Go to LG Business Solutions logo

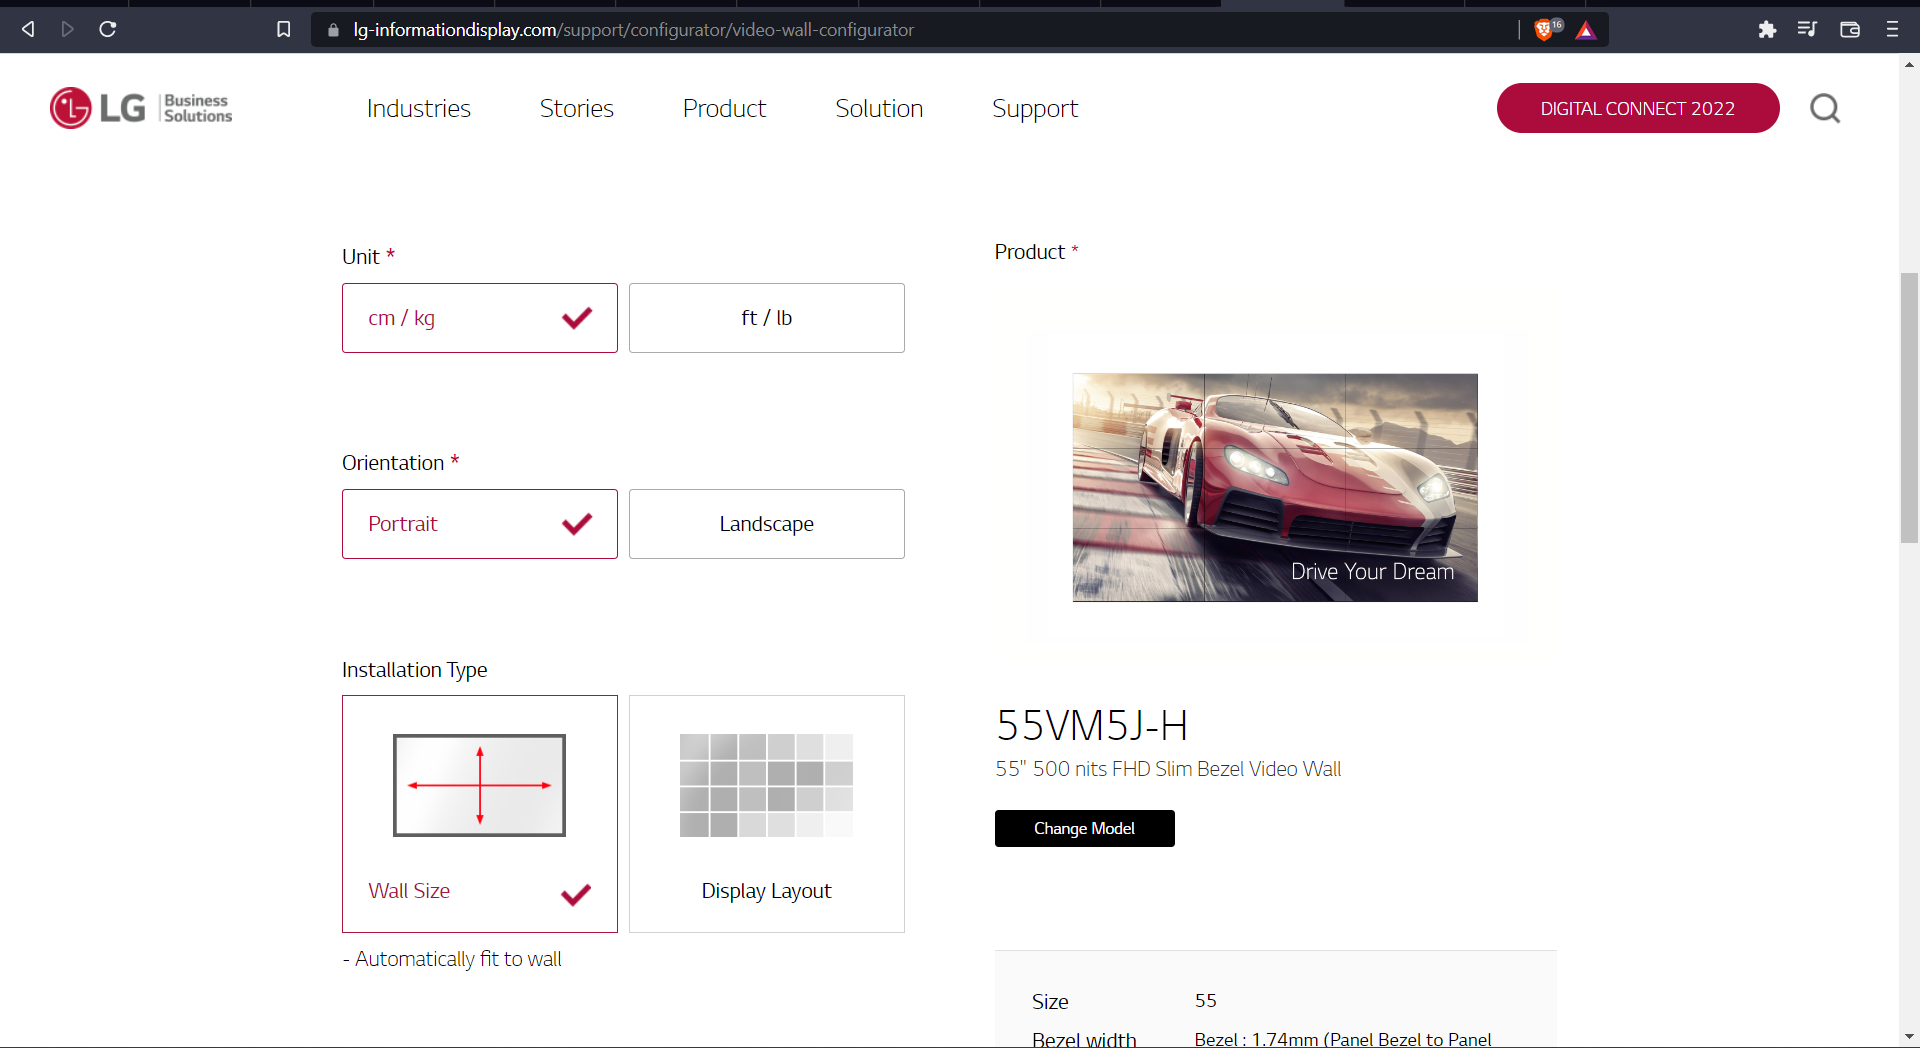[141, 108]
